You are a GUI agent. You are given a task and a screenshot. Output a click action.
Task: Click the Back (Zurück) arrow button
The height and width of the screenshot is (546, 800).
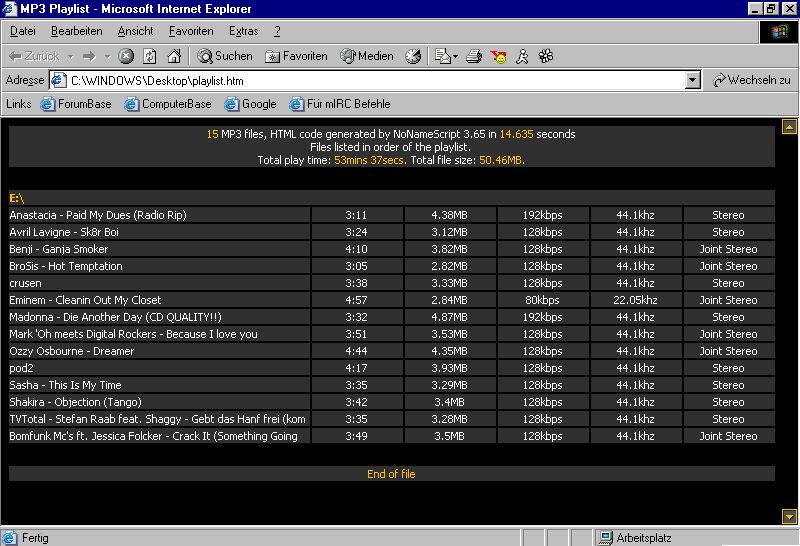(x=34, y=56)
